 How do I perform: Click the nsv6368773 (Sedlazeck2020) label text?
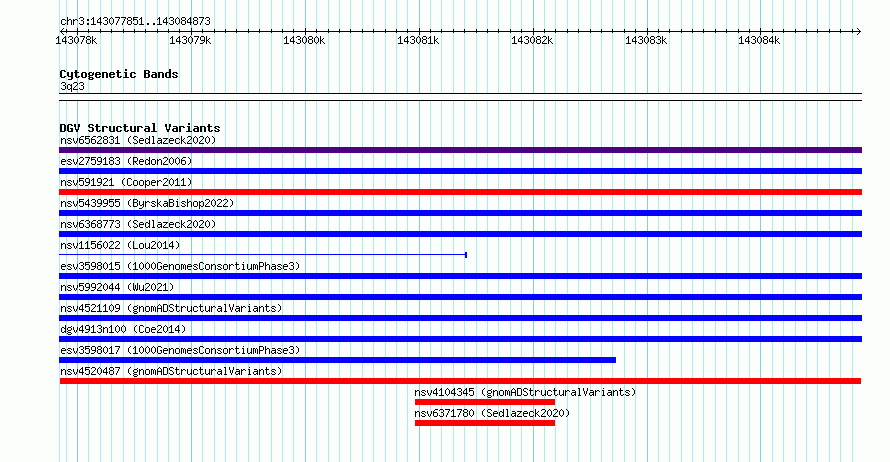(138, 224)
